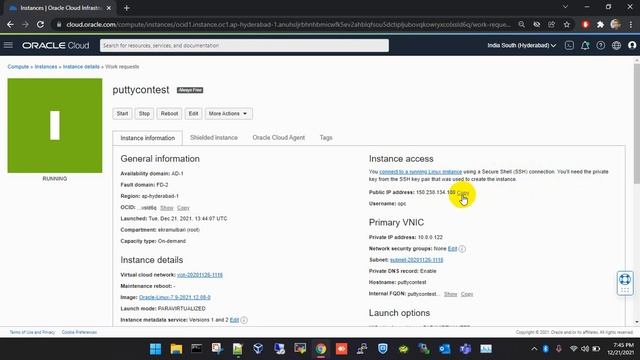Click the Chrome icon on the taskbar
The image size is (640, 360).
coord(320,349)
